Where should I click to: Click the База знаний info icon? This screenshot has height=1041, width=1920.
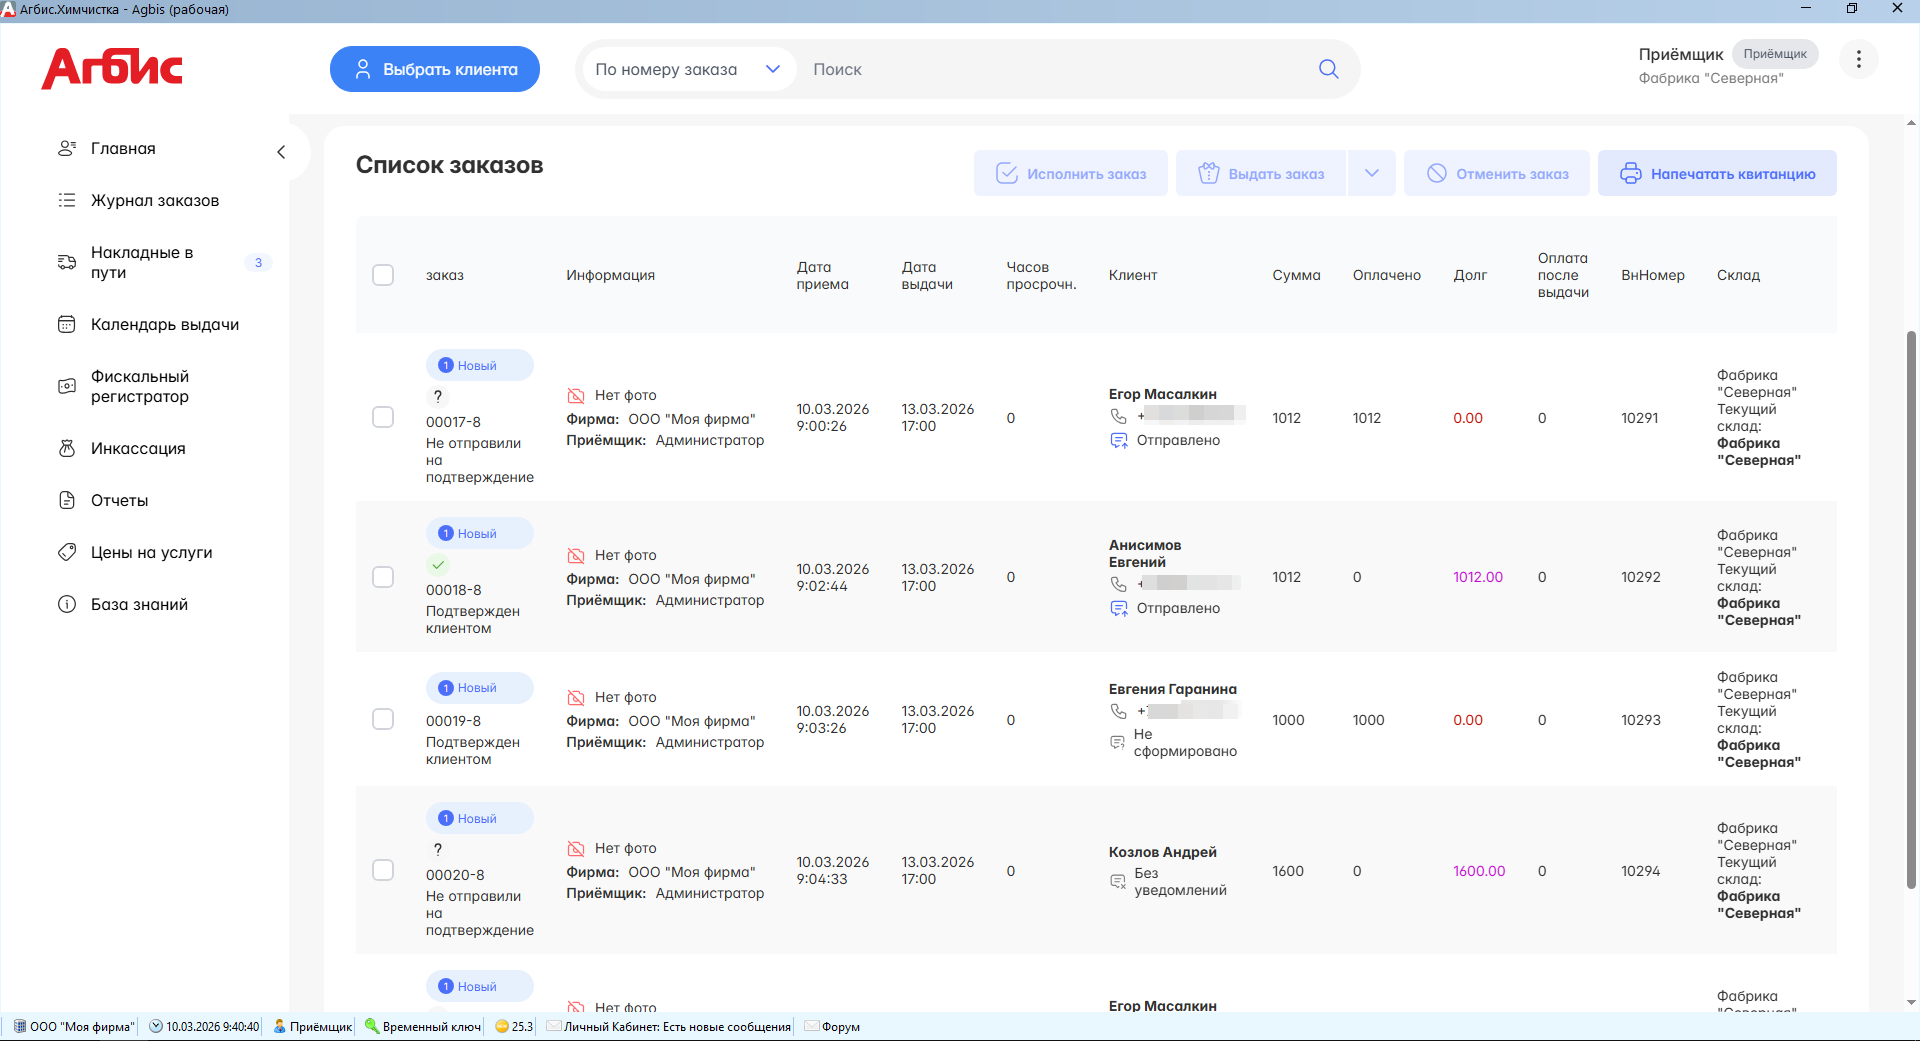[x=67, y=604]
